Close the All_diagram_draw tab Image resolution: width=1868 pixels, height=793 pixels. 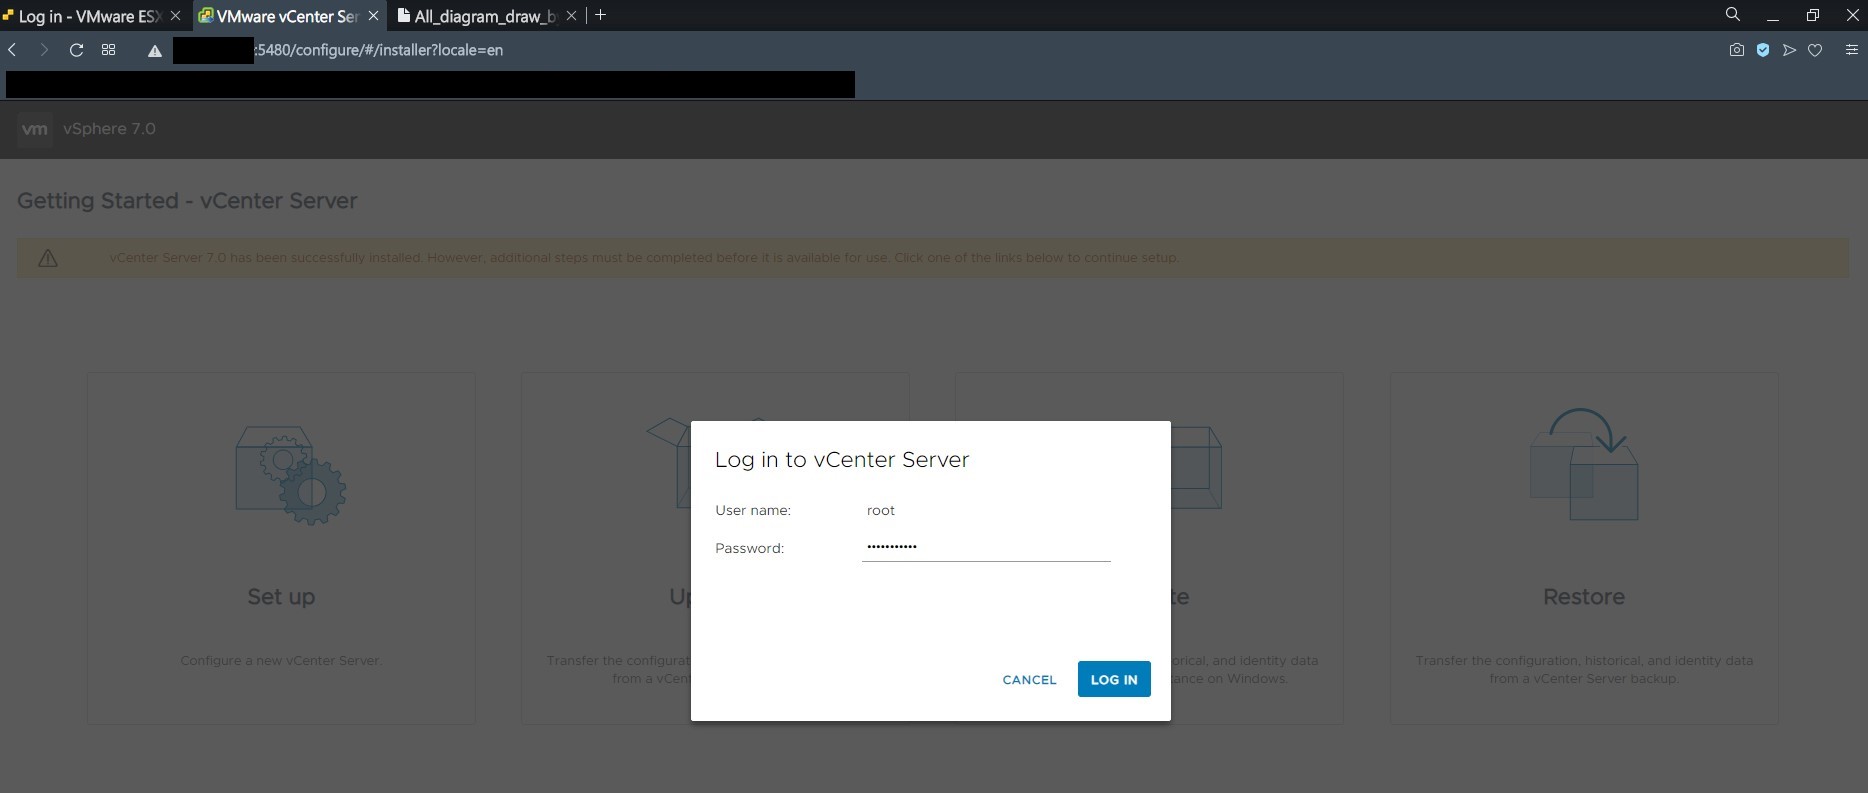click(571, 16)
